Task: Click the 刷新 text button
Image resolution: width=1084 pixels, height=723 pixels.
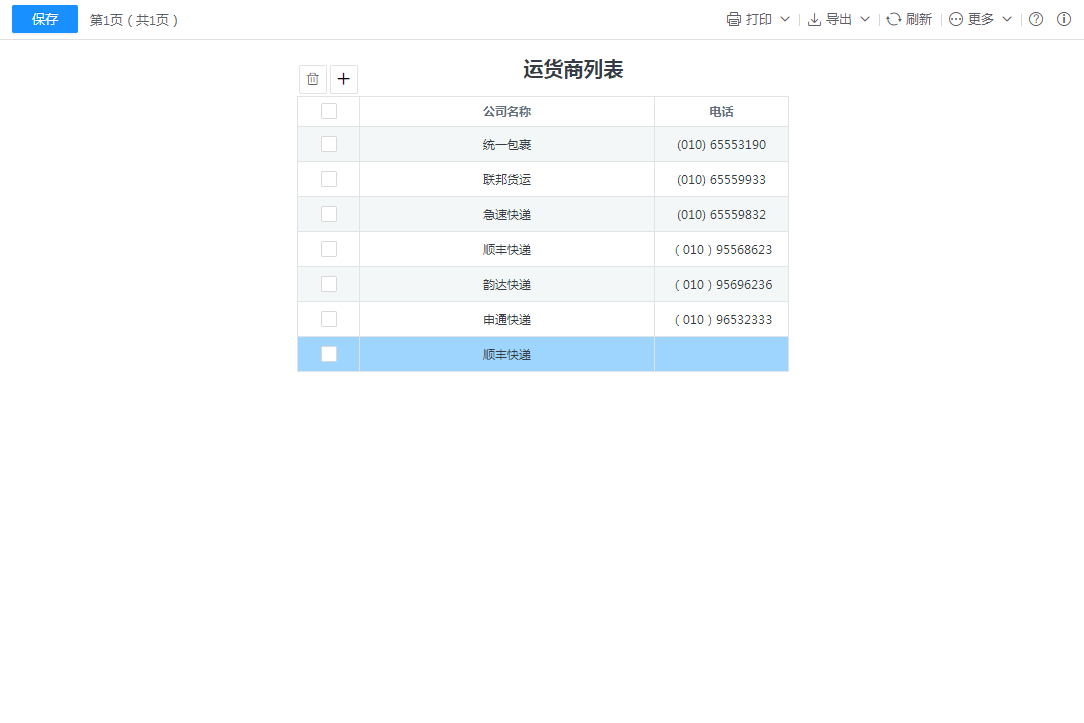Action: coord(918,19)
